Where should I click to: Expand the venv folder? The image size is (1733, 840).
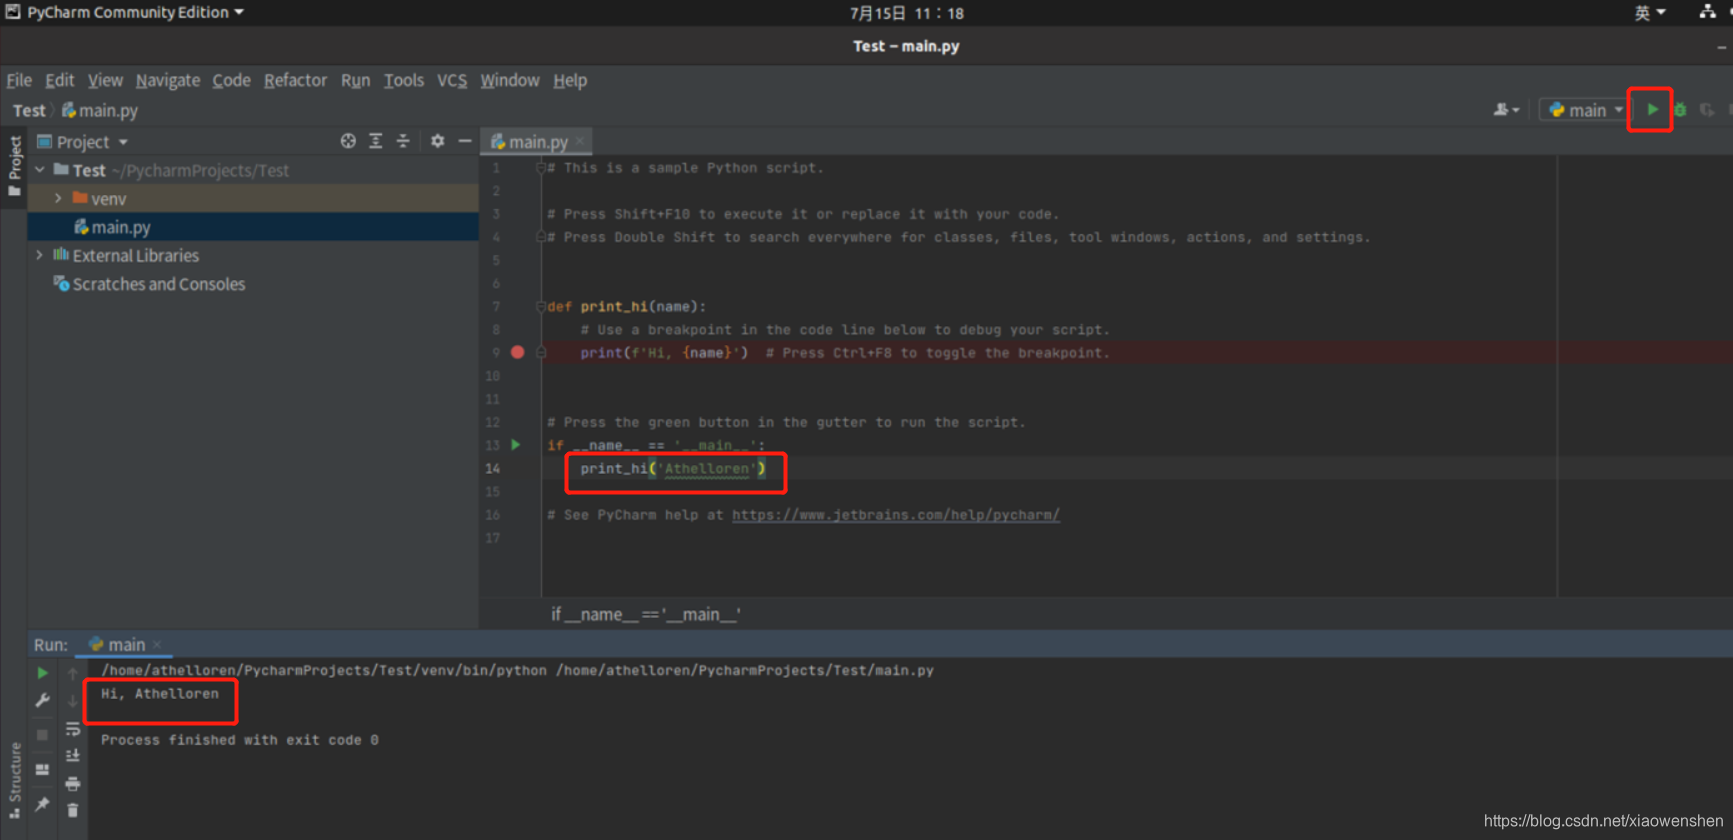point(58,198)
